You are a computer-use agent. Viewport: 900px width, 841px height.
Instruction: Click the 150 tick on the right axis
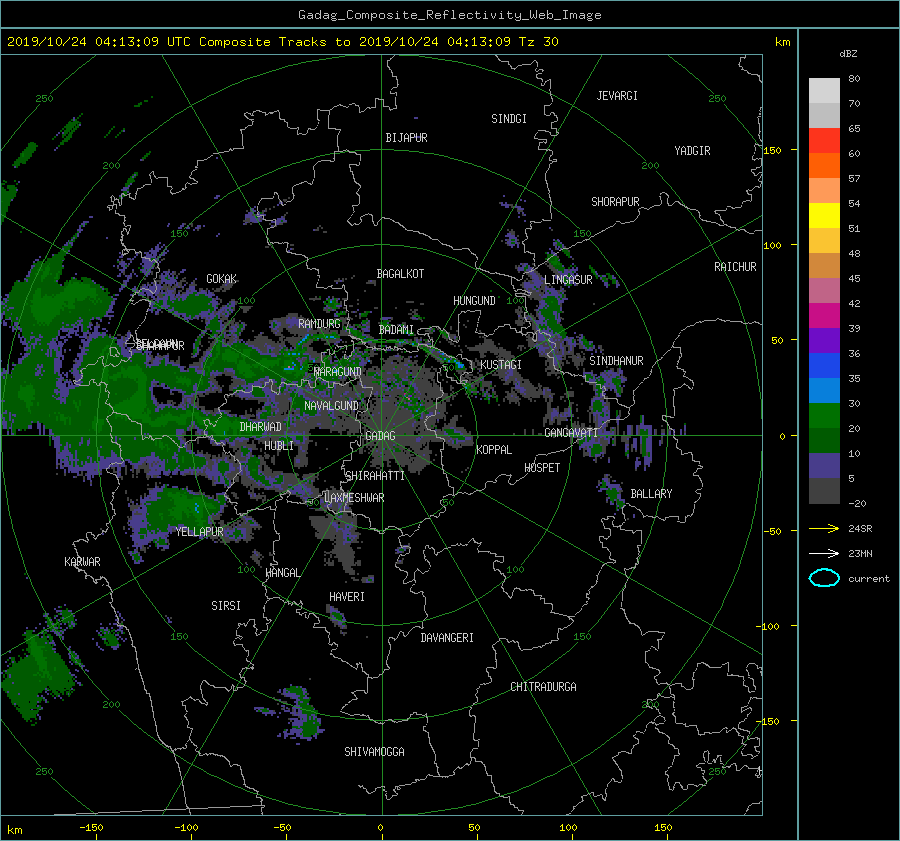[773, 150]
